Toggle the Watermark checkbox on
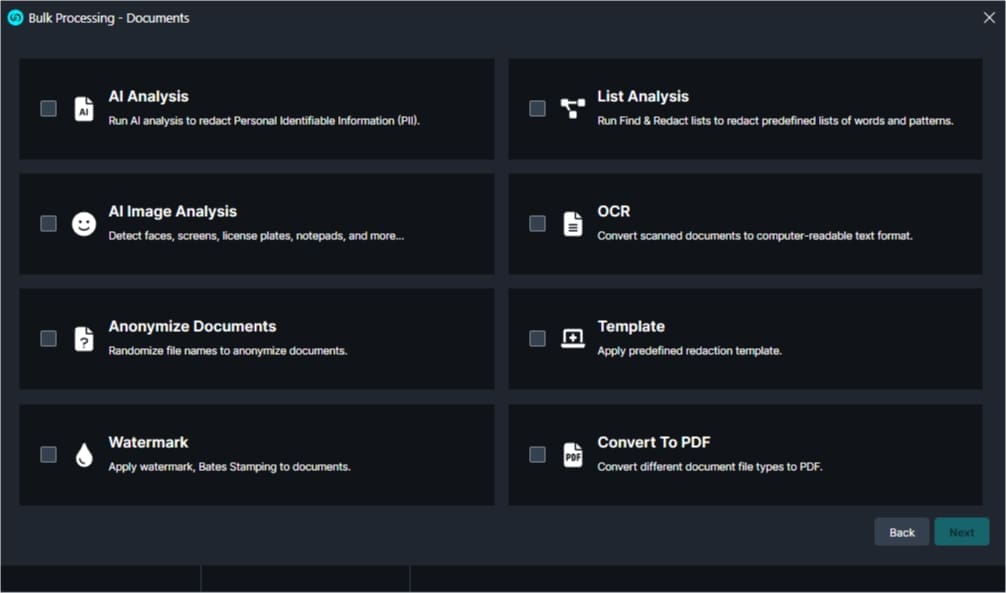Image resolution: width=1006 pixels, height=593 pixels. pos(48,454)
